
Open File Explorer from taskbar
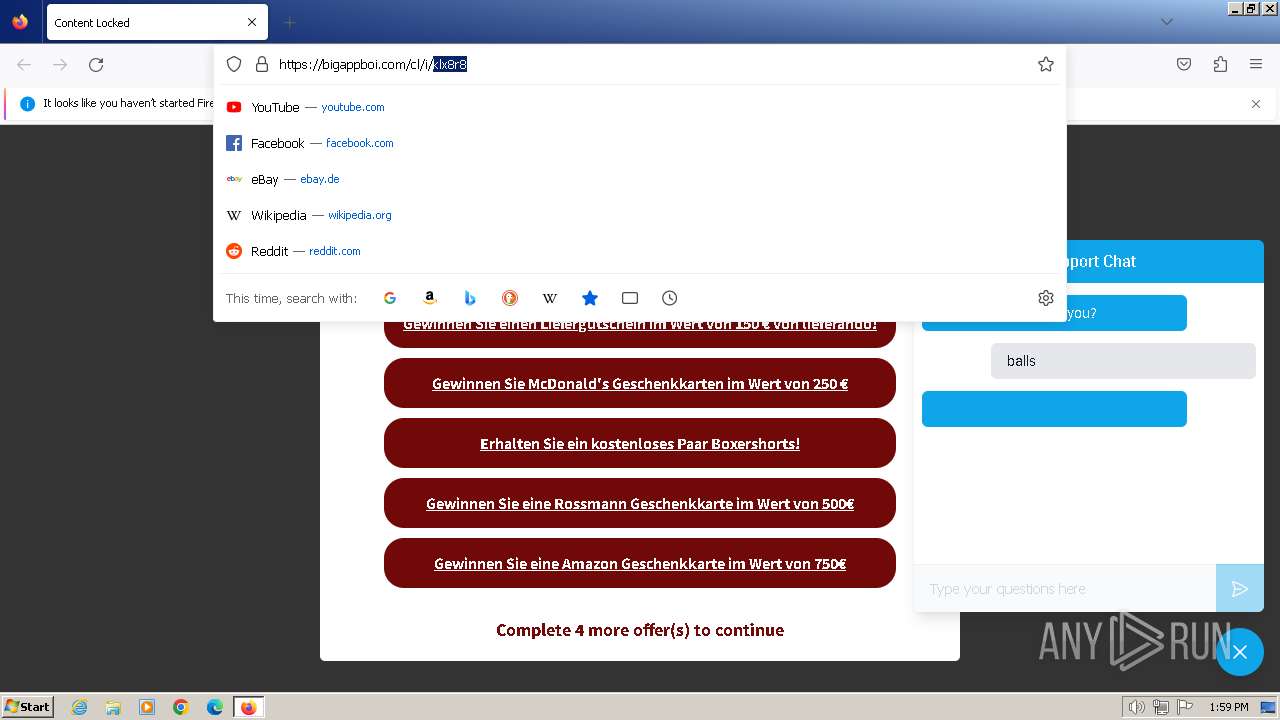(113, 707)
